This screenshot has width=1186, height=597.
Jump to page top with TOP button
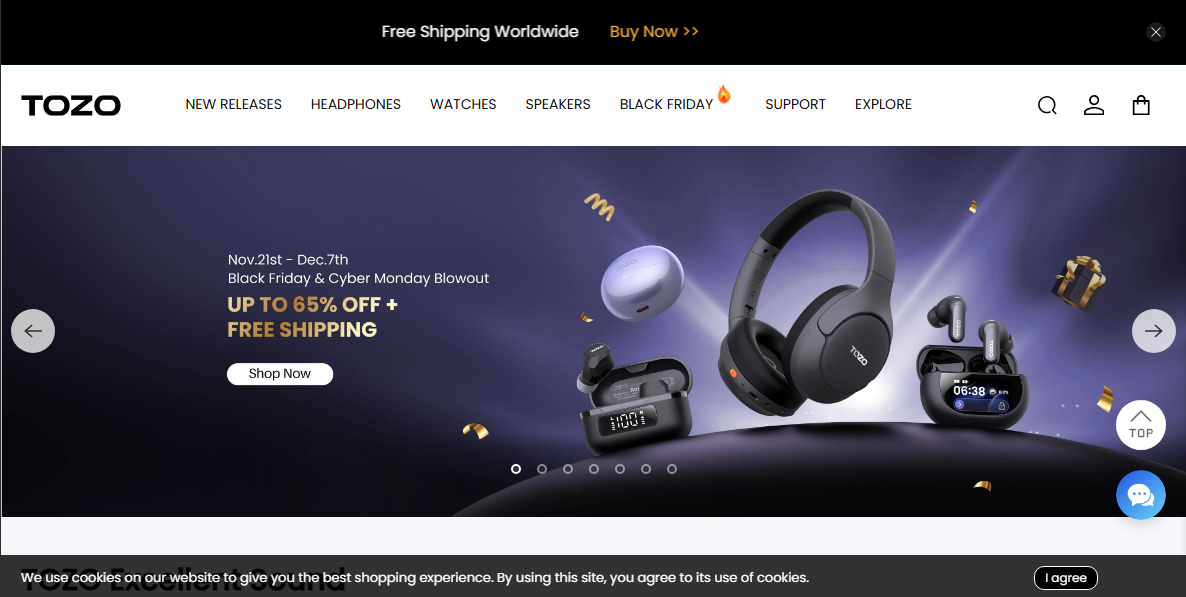[x=1141, y=425]
